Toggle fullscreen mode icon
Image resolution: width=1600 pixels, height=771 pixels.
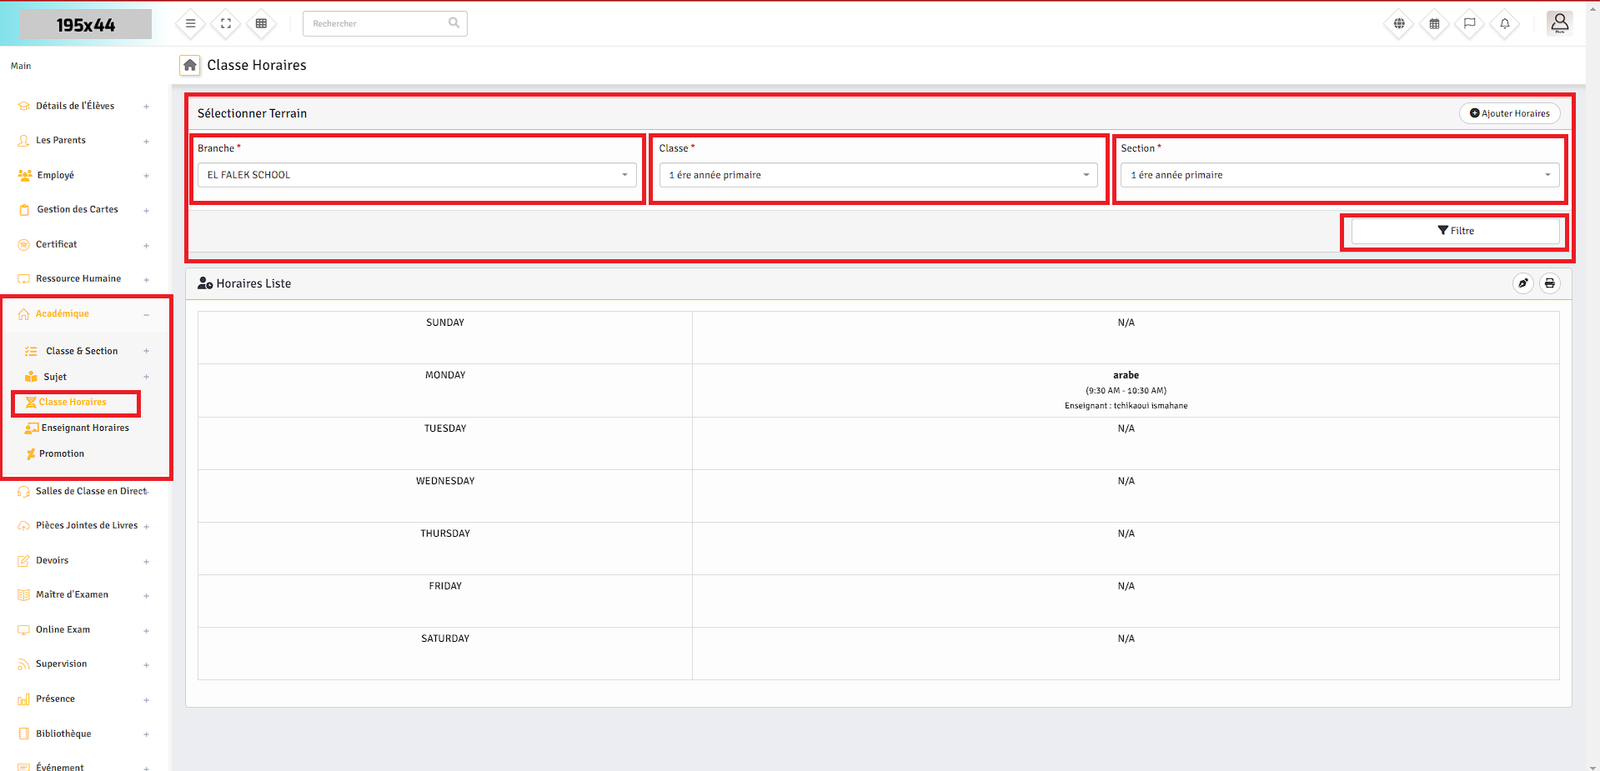tap(226, 24)
